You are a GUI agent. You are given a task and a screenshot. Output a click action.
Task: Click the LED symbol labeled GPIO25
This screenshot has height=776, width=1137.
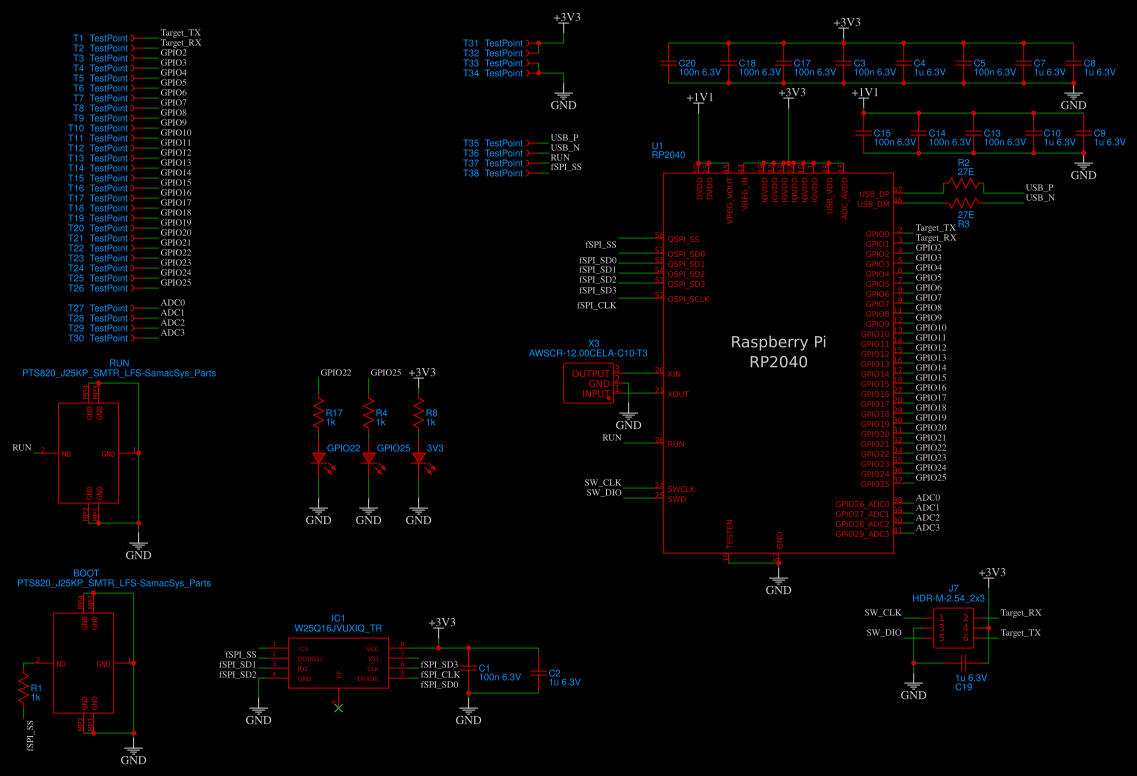[x=371, y=460]
